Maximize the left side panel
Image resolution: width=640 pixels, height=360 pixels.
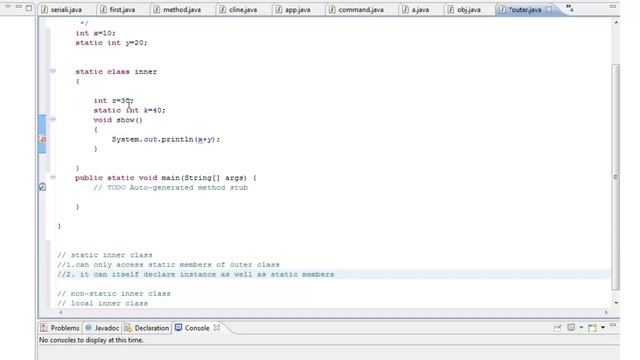[x=29, y=7]
